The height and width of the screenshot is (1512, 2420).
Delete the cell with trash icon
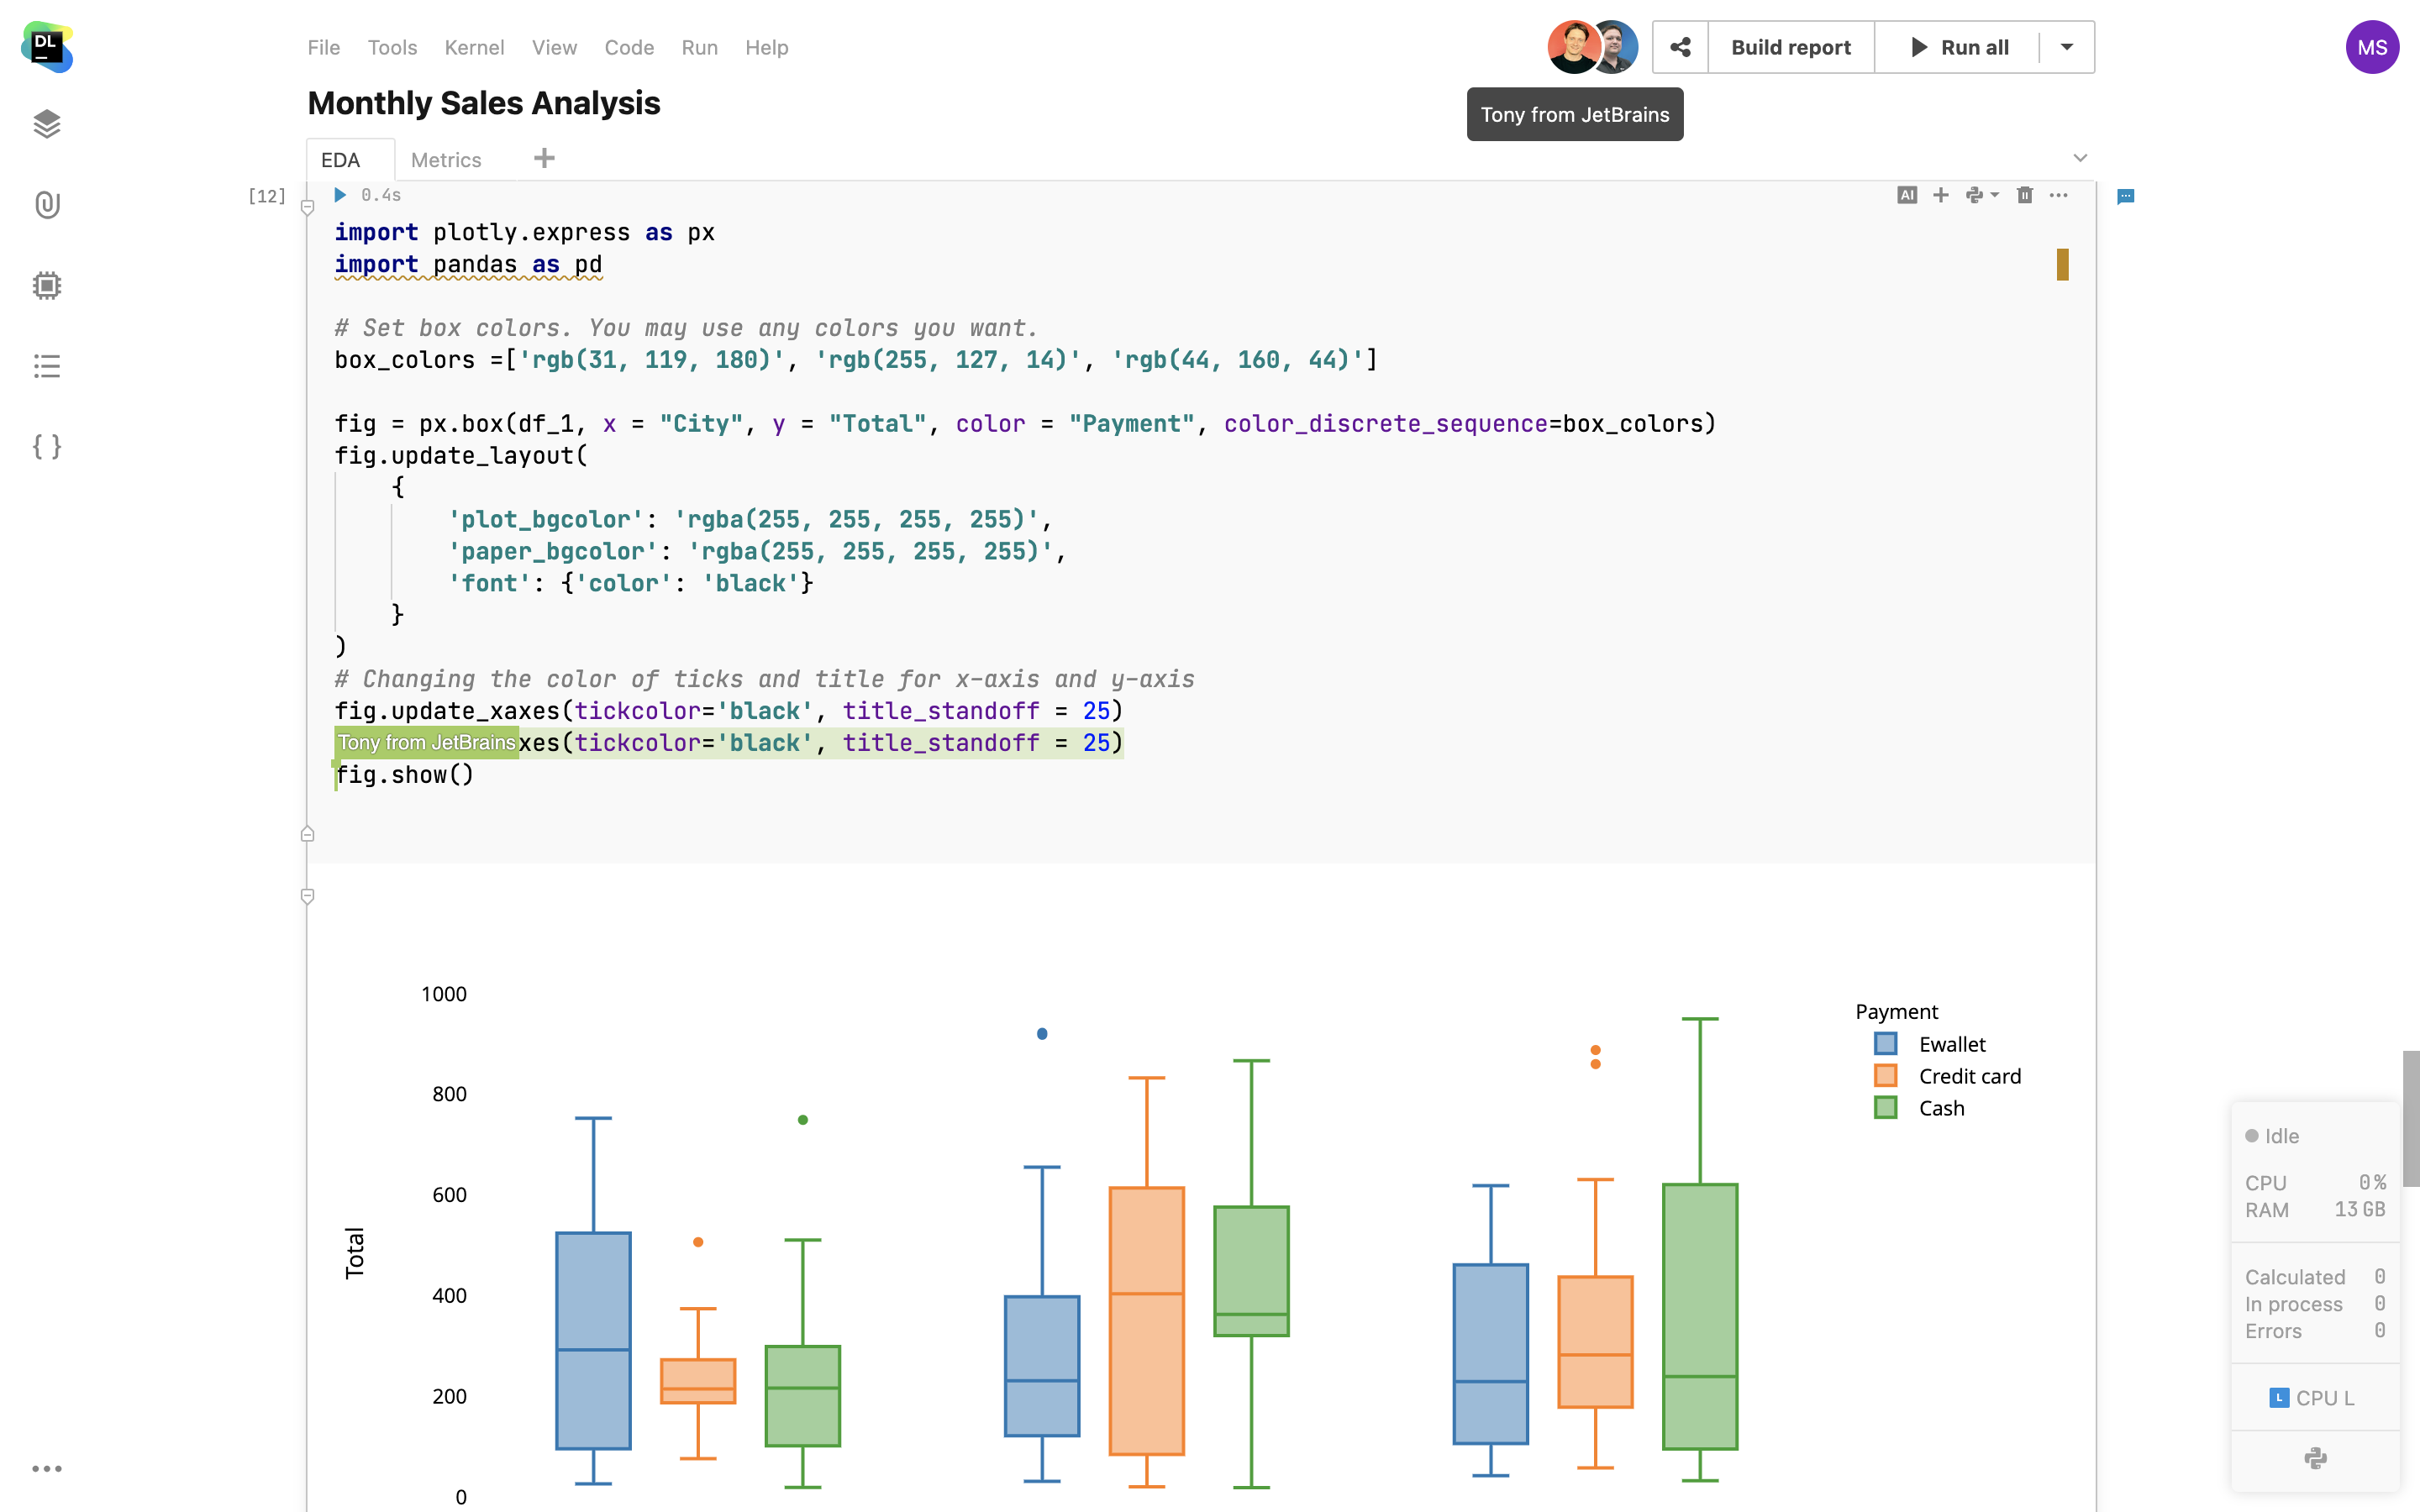pos(2024,195)
